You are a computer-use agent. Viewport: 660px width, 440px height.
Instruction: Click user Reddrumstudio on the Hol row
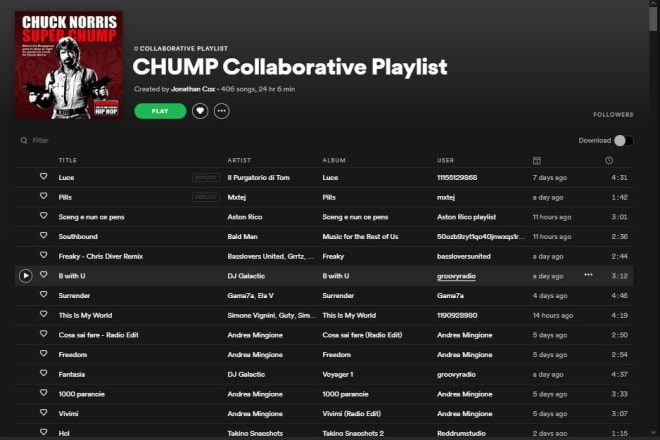point(461,434)
